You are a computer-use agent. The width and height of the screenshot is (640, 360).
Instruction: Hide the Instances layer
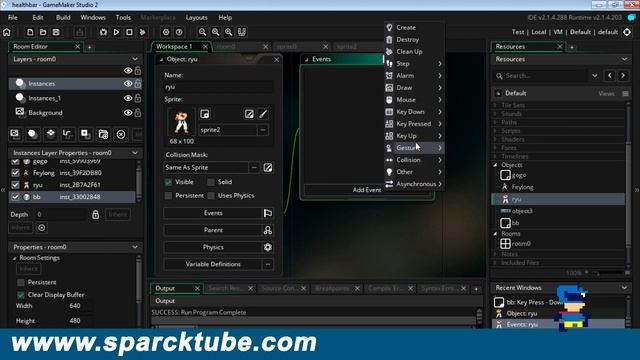click(128, 83)
